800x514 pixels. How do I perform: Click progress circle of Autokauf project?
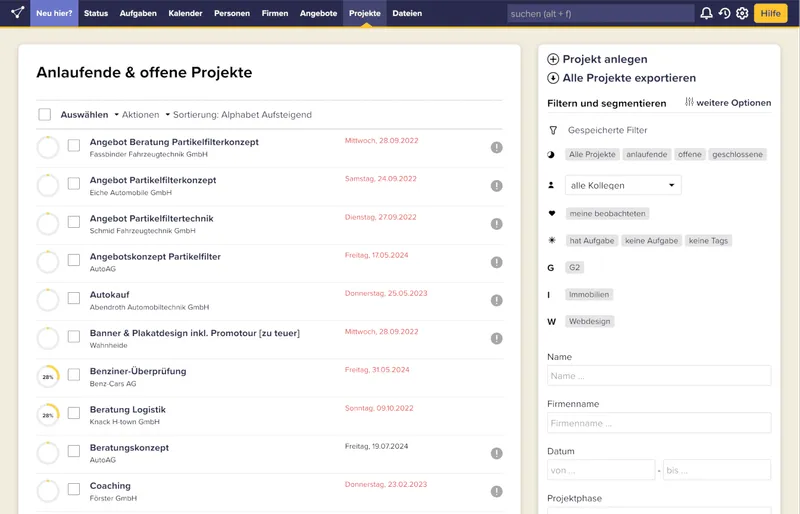tap(48, 300)
